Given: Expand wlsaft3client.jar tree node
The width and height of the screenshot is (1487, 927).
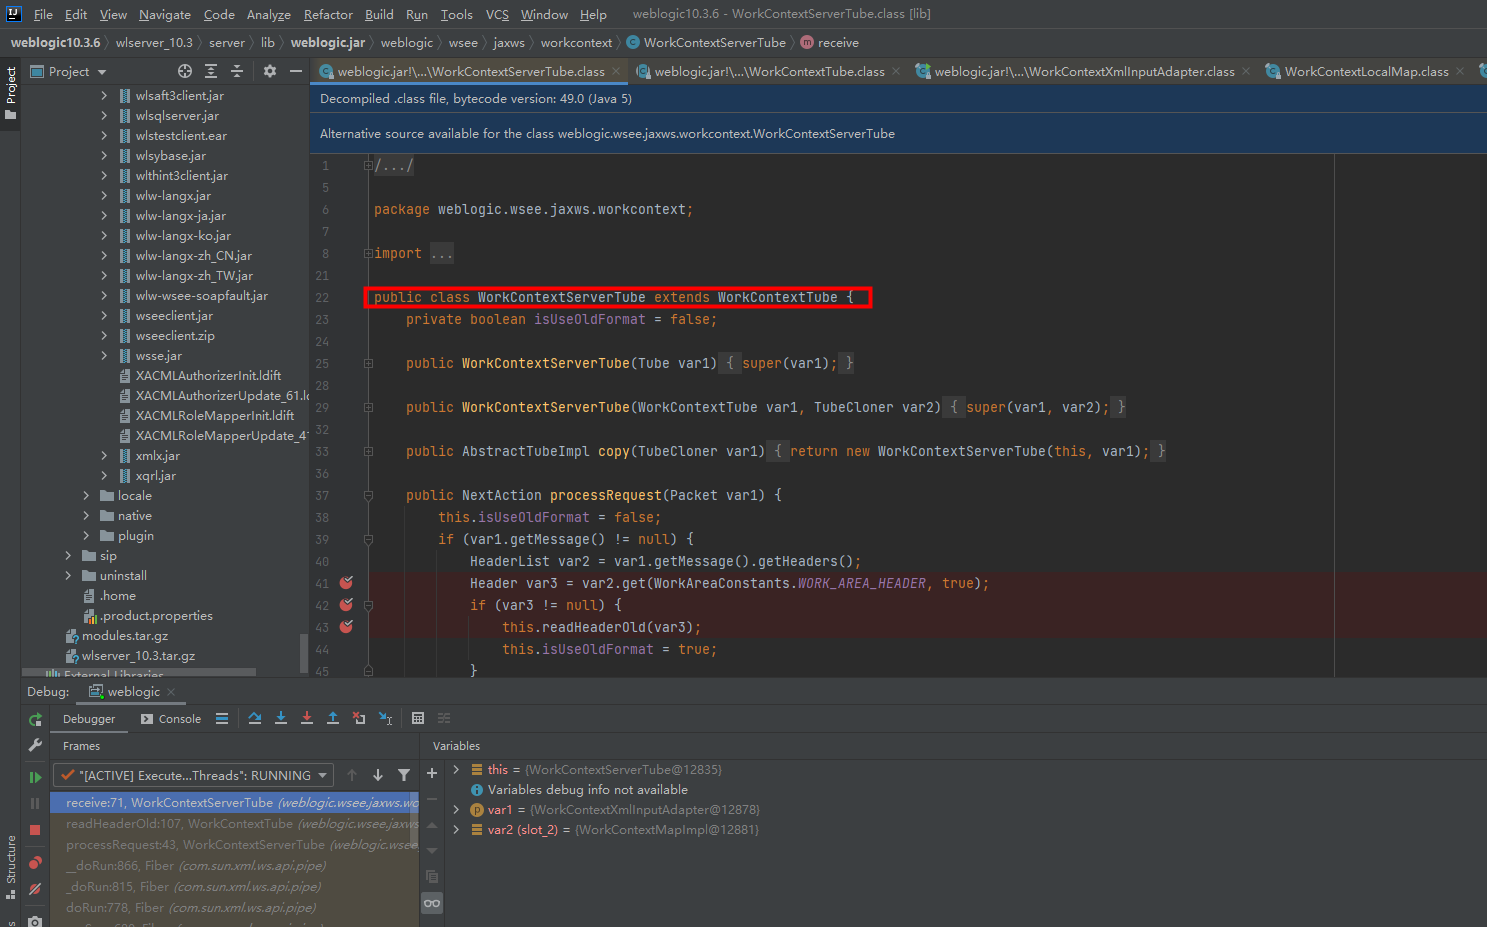Looking at the screenshot, I should coord(104,95).
